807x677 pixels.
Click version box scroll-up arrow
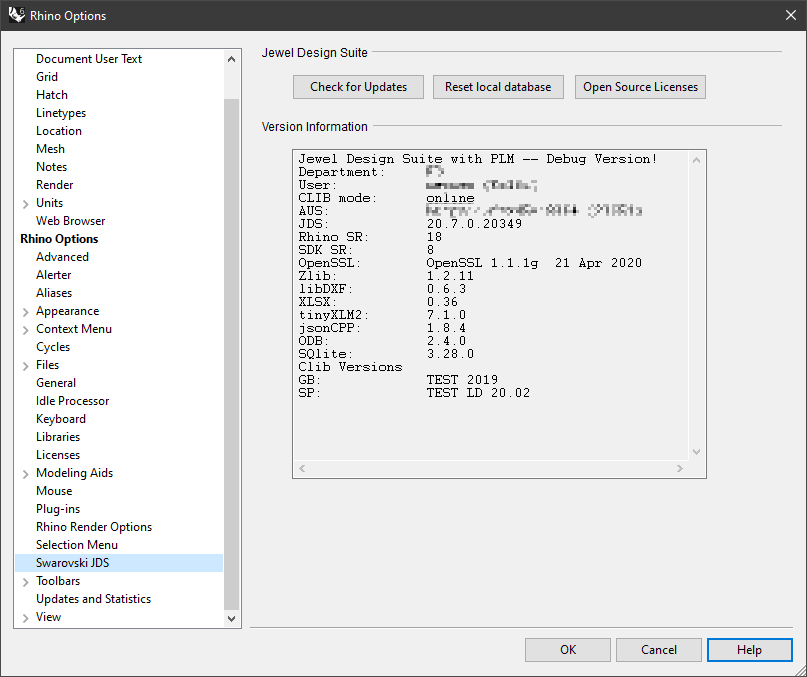coord(696,160)
